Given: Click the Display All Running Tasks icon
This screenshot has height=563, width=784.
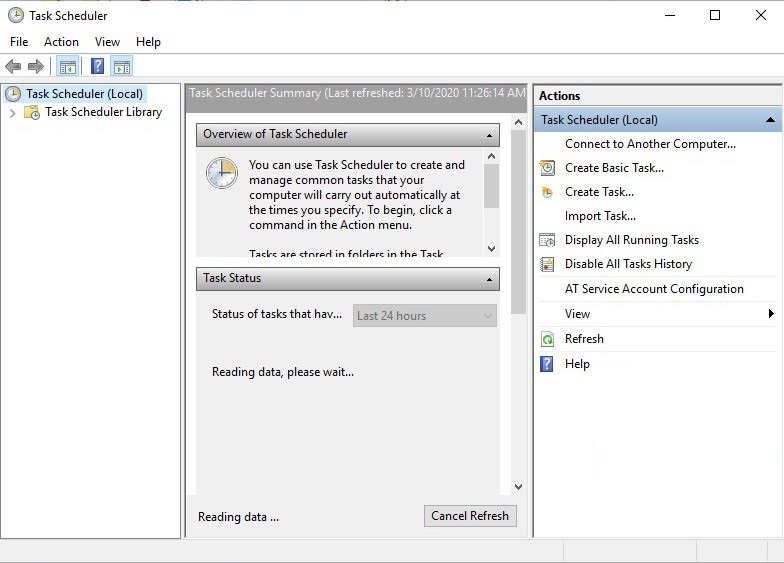Looking at the screenshot, I should pos(547,240).
